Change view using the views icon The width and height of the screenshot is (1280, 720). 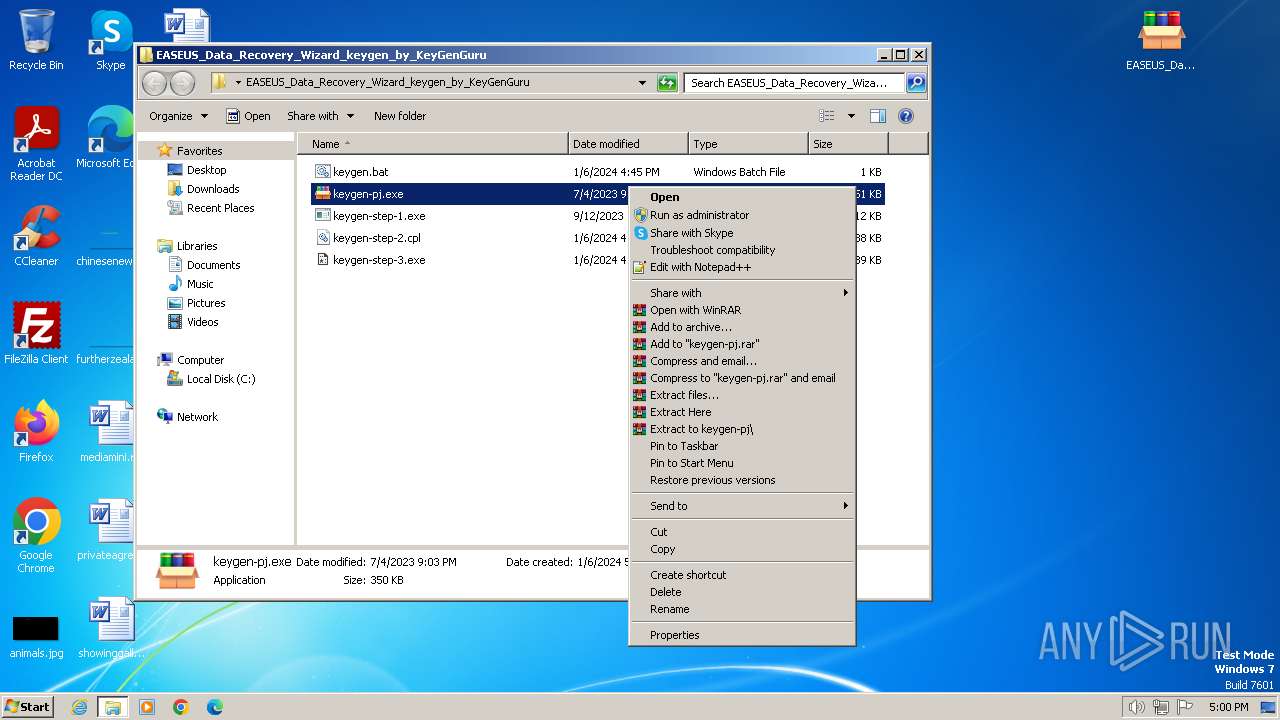tap(827, 116)
